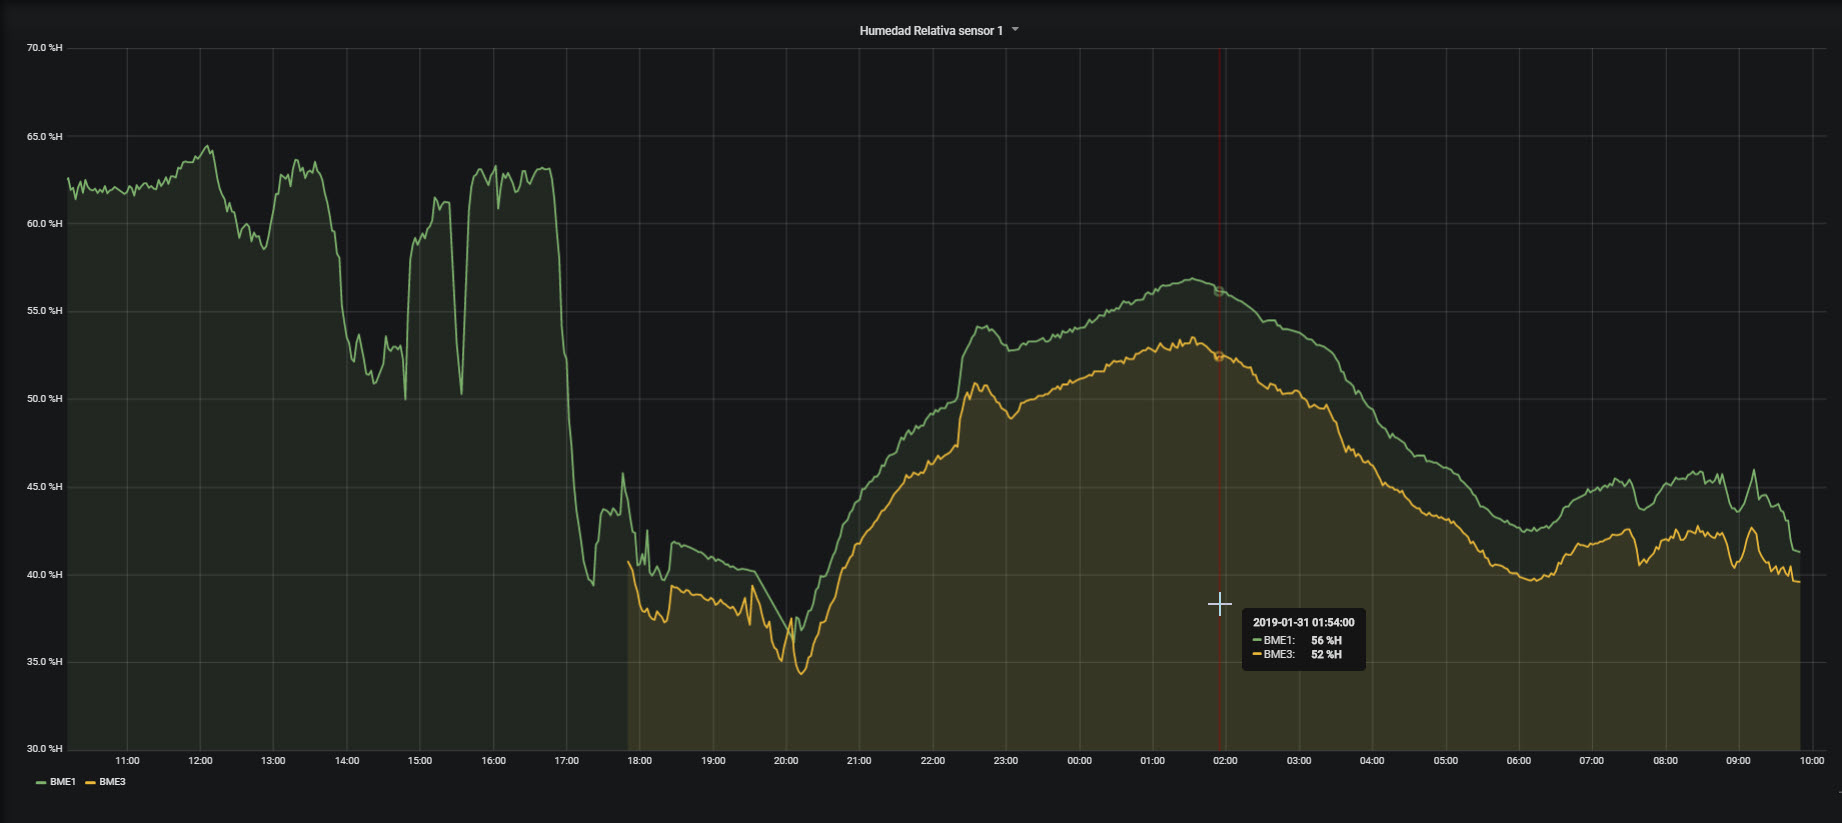Click the green hover marker on BME1 line
The height and width of the screenshot is (823, 1842).
1218,291
